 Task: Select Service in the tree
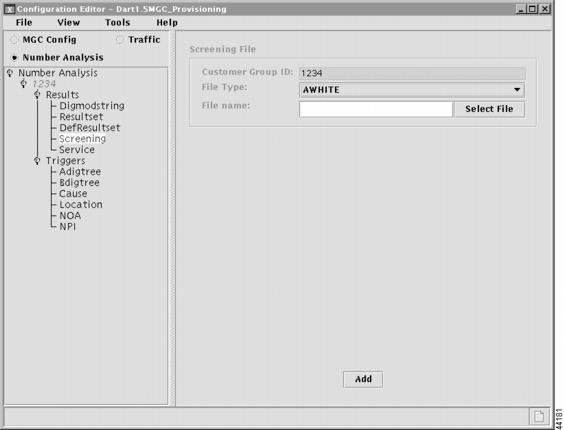[x=77, y=150]
